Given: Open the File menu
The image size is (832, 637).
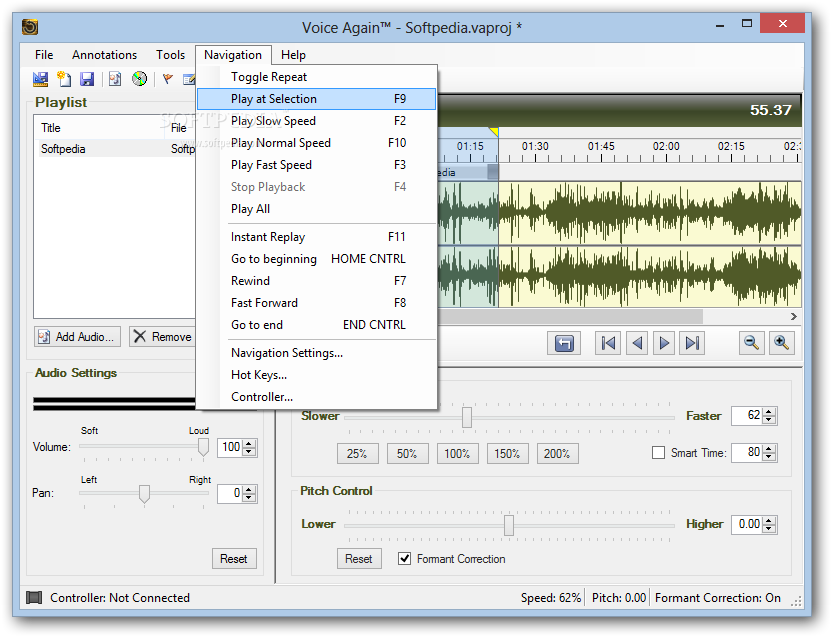Looking at the screenshot, I should 44,55.
